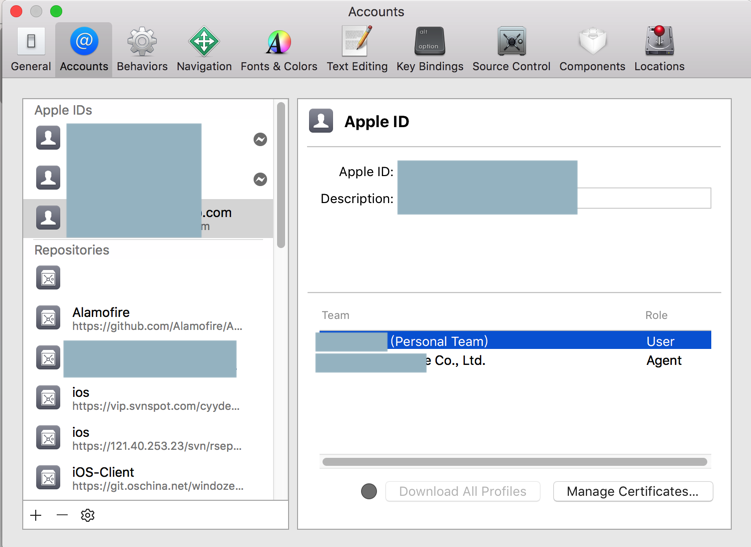Select the Co., Ltd. team row

point(513,360)
